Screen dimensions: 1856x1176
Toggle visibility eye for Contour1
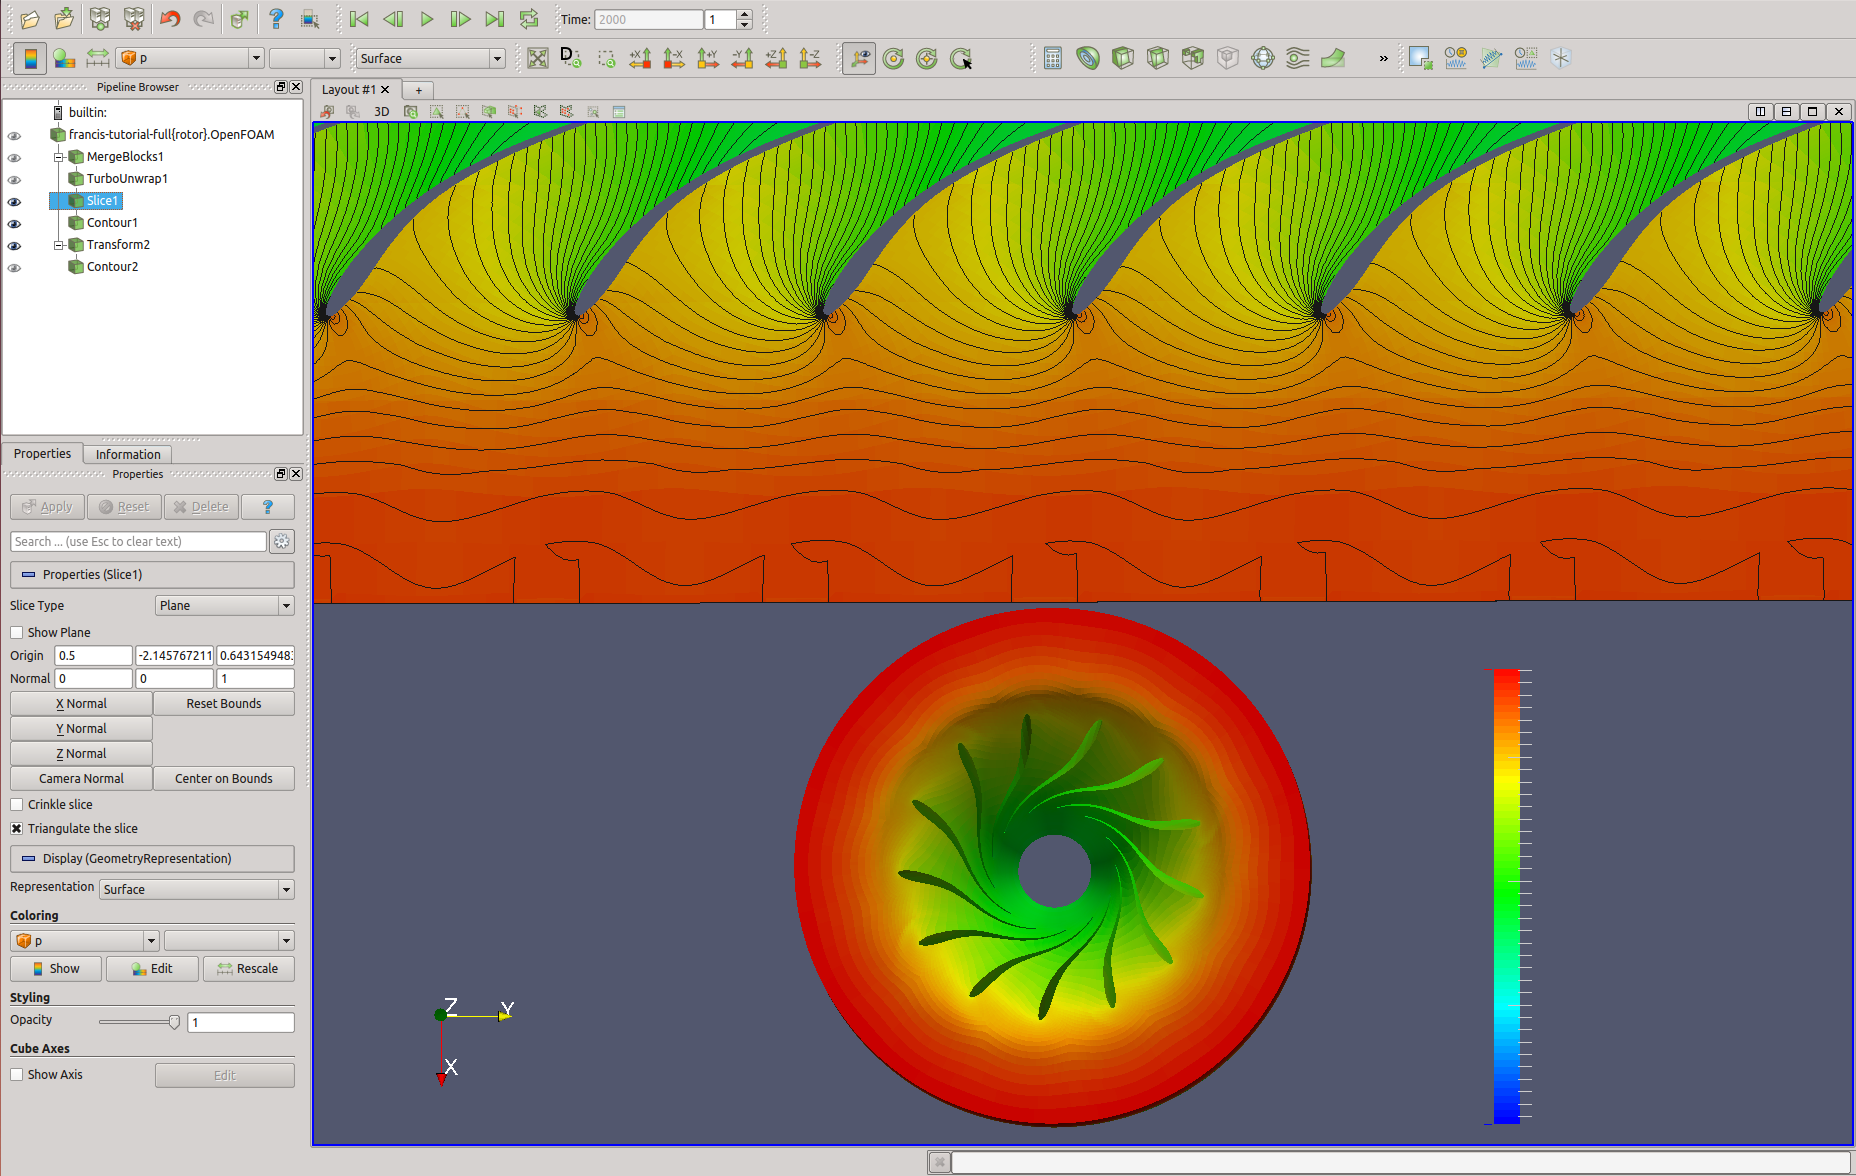[14, 224]
